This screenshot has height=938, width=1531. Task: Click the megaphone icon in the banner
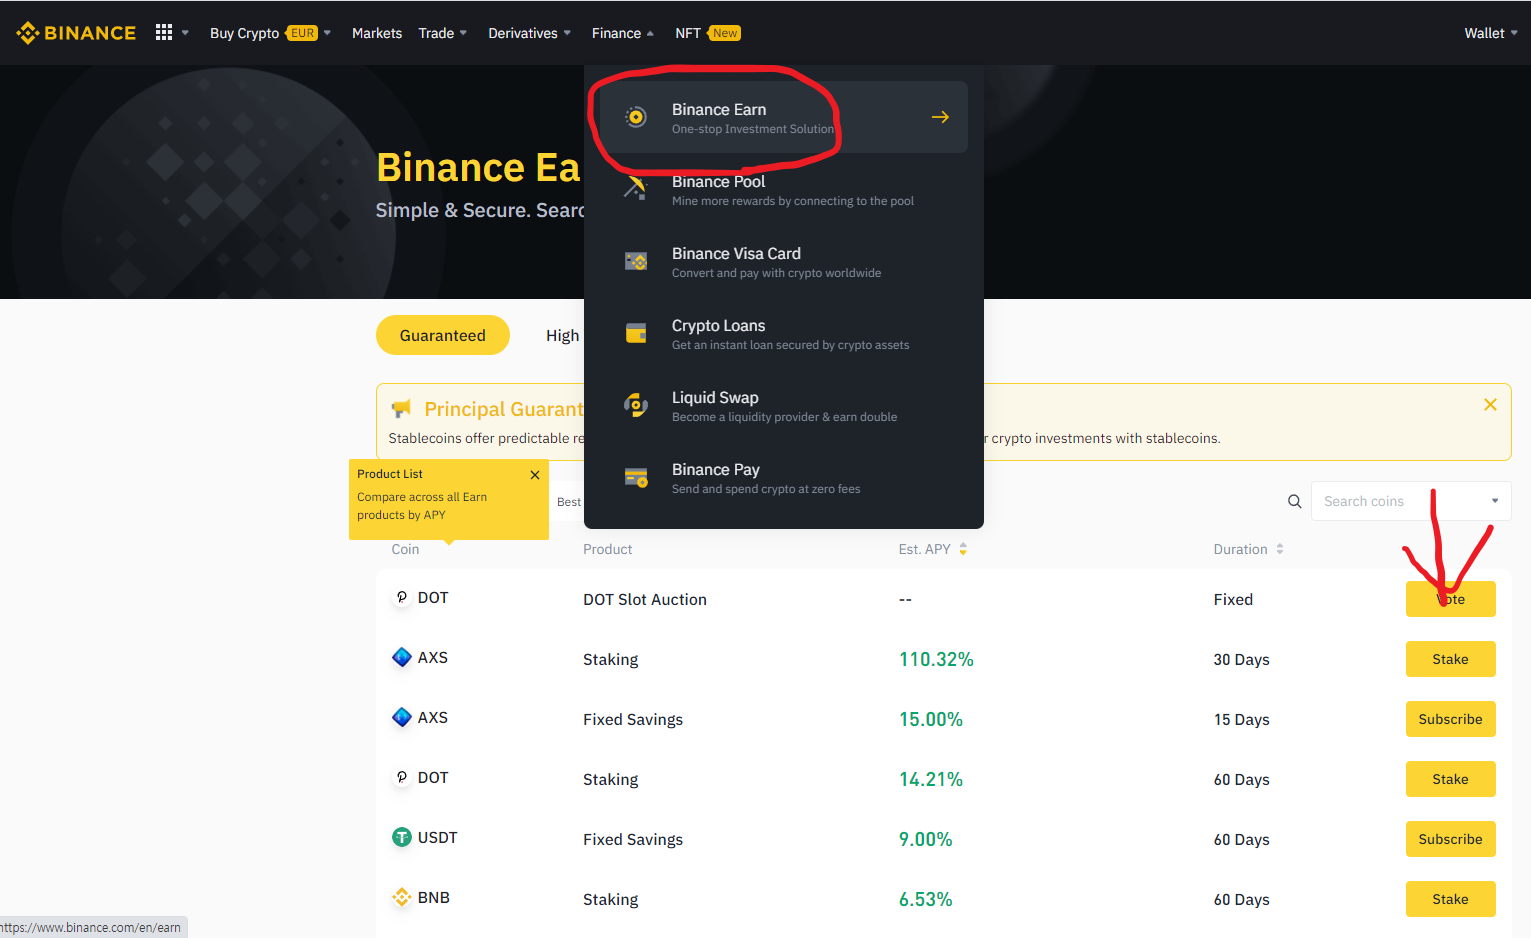pos(401,409)
